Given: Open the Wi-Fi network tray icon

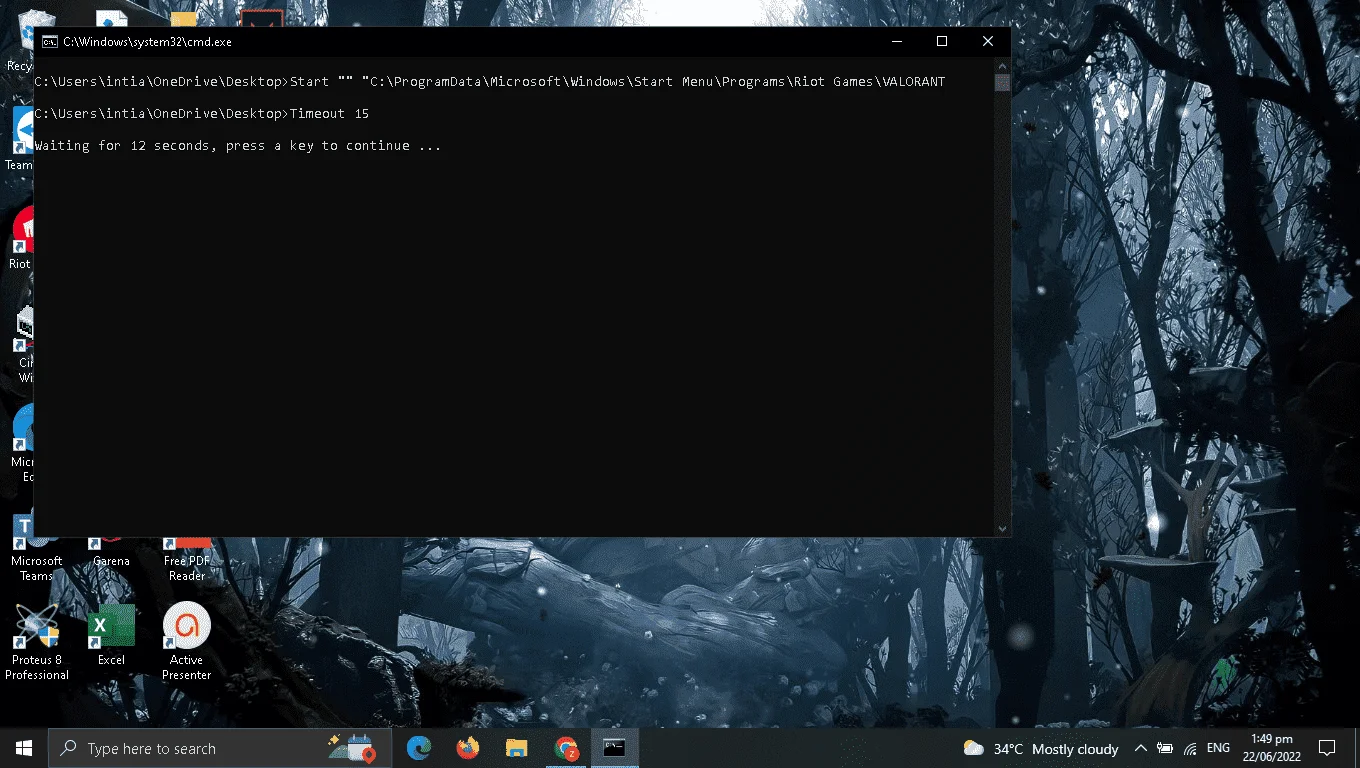Looking at the screenshot, I should click(1190, 748).
